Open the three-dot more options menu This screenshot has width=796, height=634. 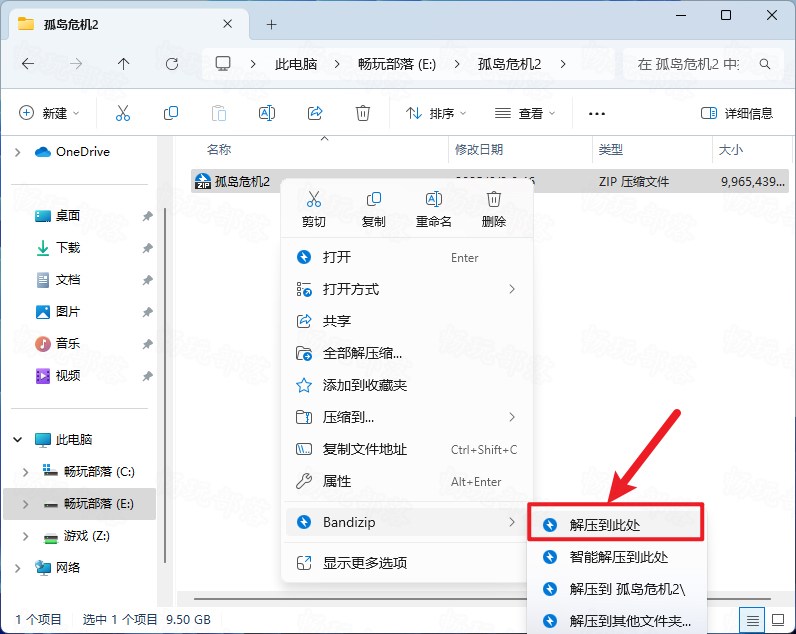pos(596,114)
